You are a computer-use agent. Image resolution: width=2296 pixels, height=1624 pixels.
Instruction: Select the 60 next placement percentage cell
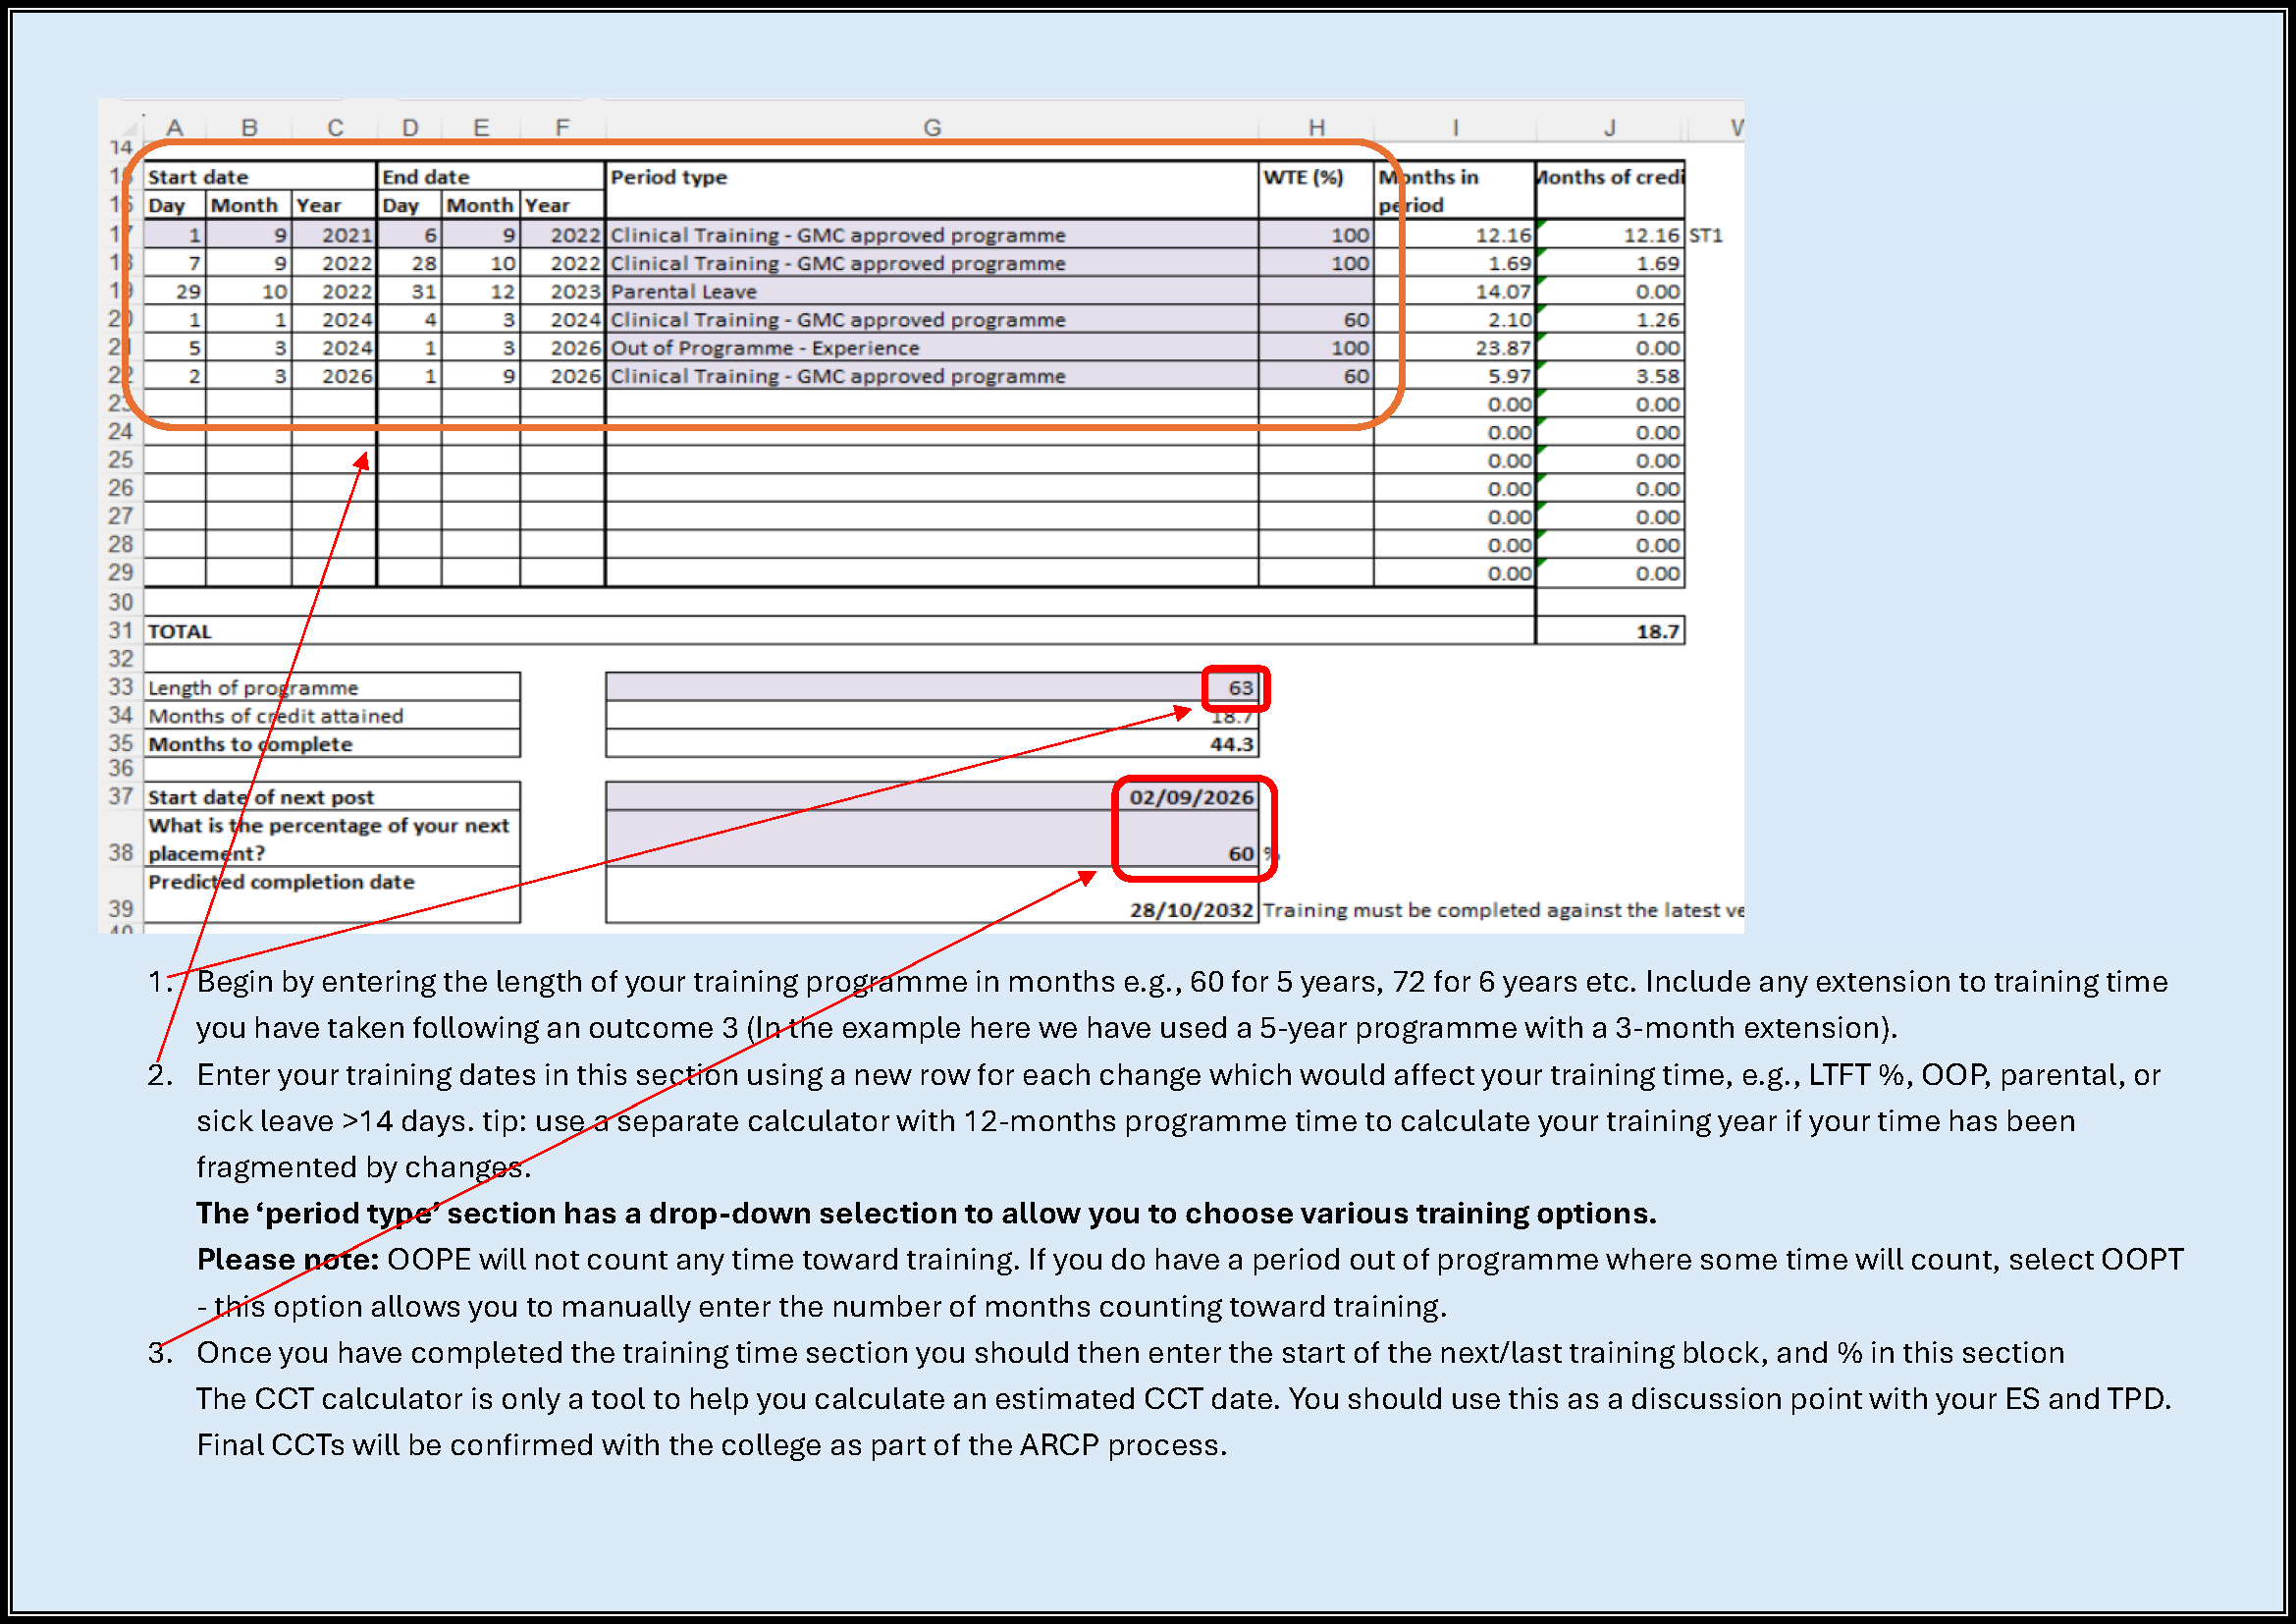coord(931,839)
